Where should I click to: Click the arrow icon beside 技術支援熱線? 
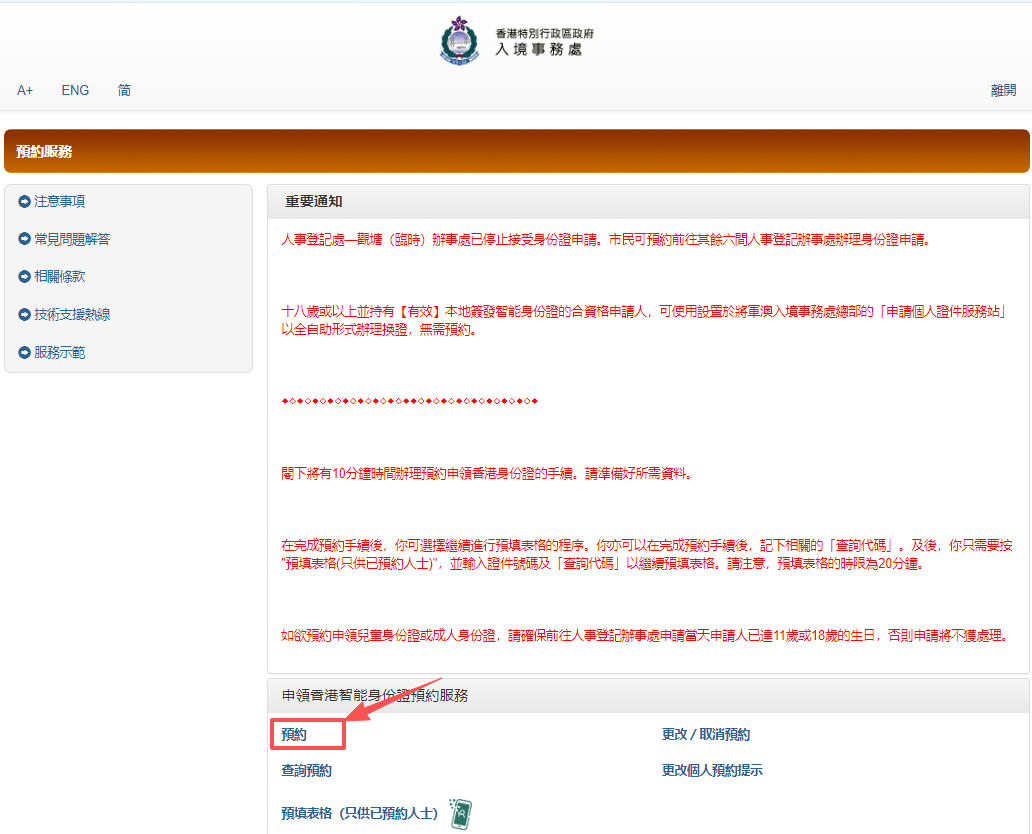click(25, 315)
